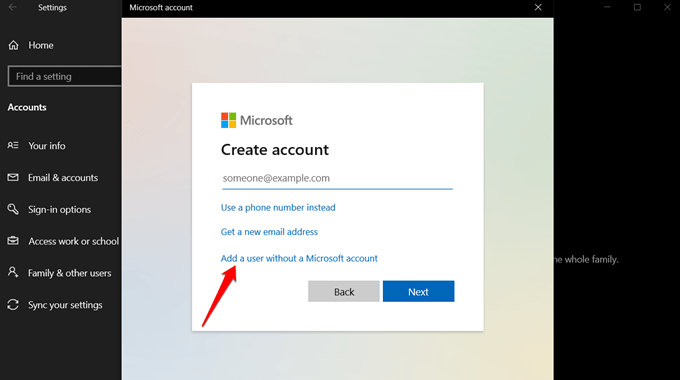
Task: Click the Family & other users person icon
Action: [x=13, y=272]
